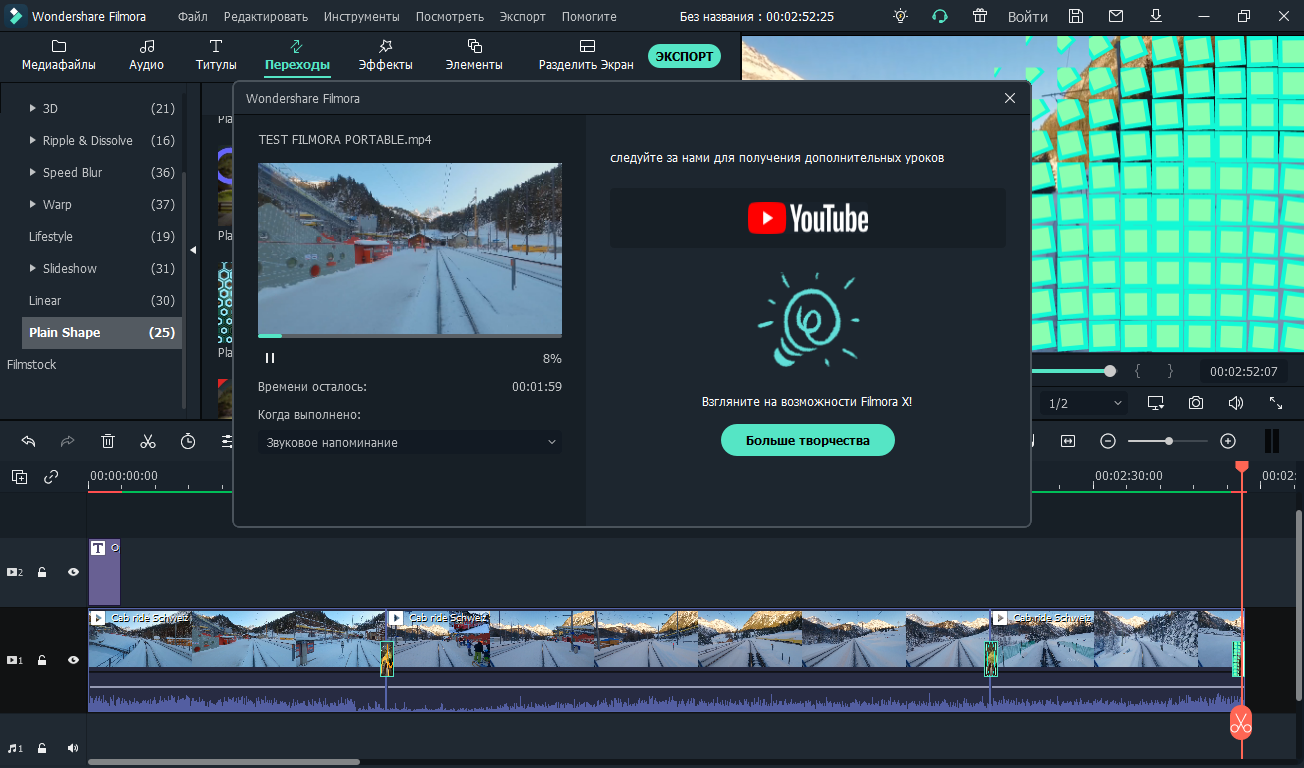Click the trash delete icon
The height and width of the screenshot is (768, 1304).
click(x=108, y=441)
